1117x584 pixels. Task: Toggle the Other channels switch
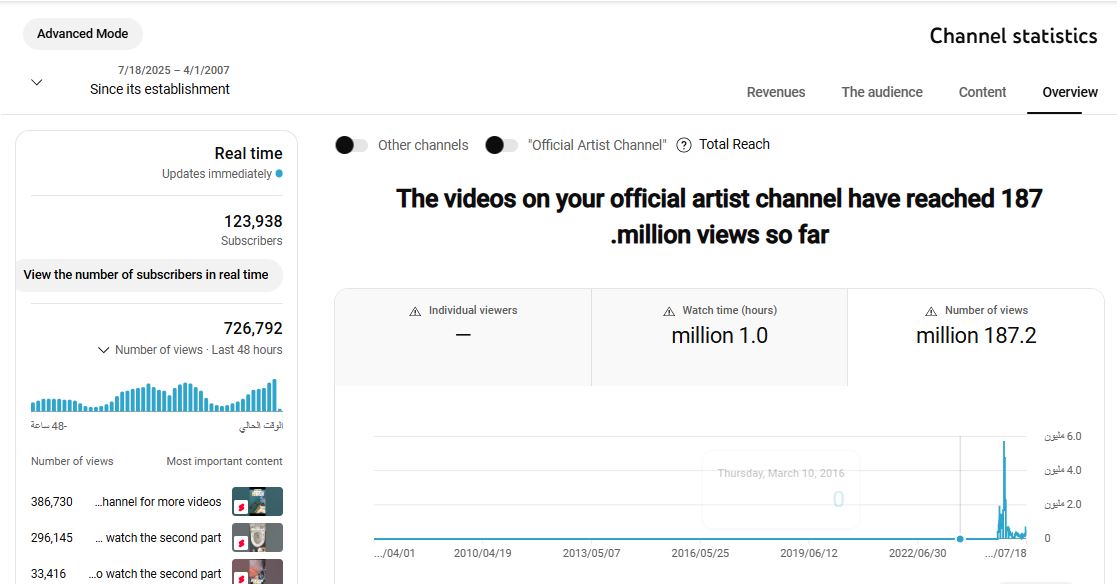pos(351,145)
